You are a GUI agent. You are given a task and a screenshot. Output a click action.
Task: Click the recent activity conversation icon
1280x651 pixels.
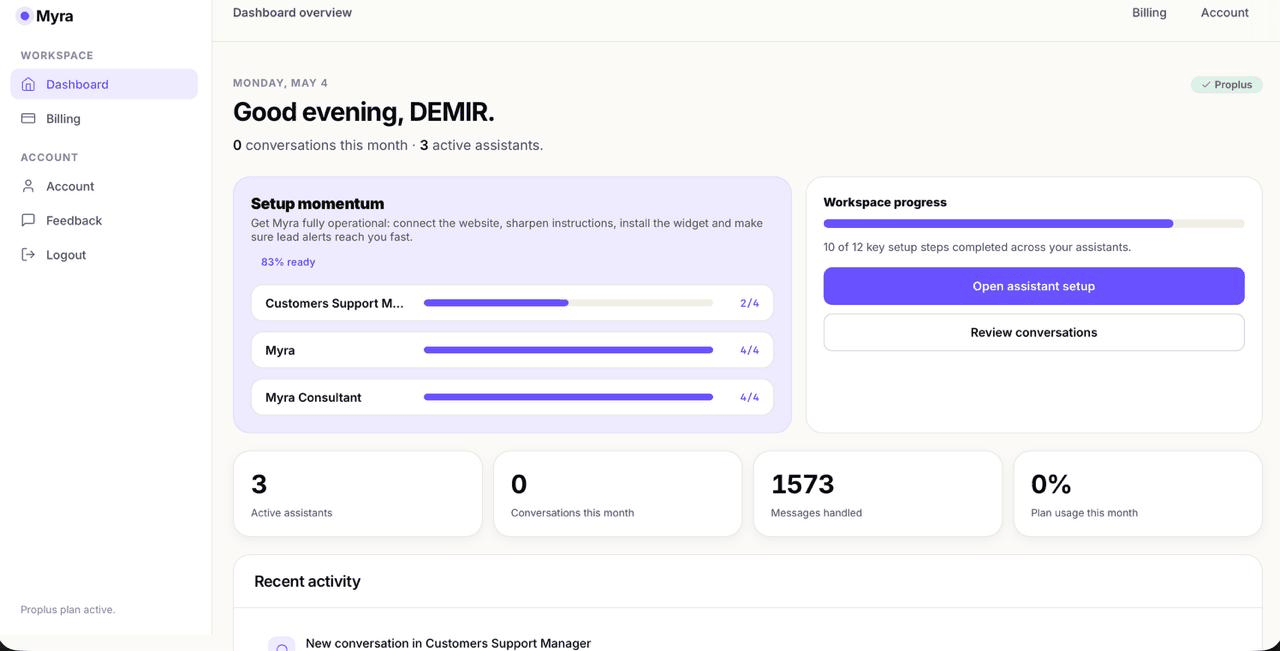(282, 645)
